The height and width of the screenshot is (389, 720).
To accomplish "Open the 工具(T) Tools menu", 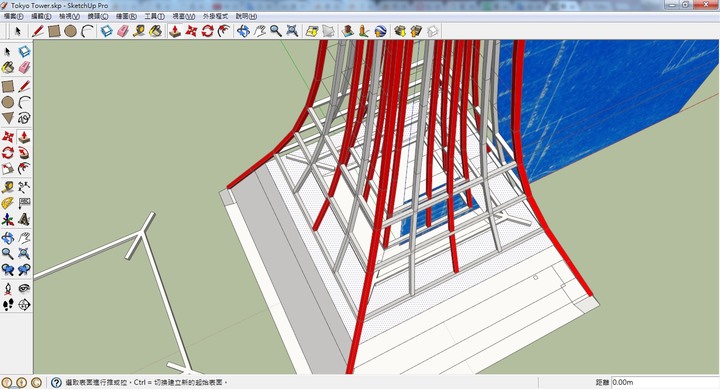I will 154,16.
